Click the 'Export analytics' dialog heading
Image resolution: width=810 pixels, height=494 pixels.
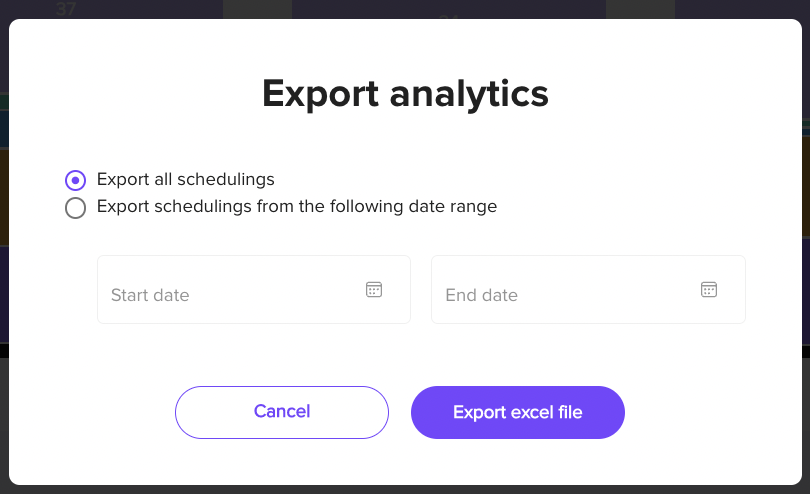pos(406,94)
